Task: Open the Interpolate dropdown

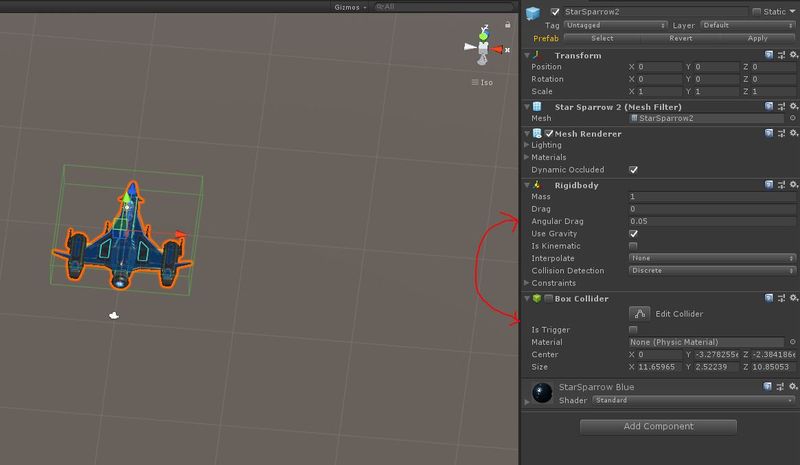Action: [x=712, y=258]
